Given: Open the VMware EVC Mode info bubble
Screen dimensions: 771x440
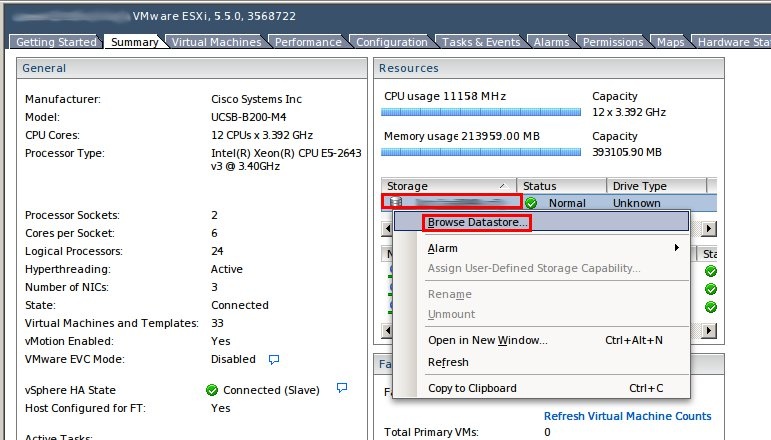Looking at the screenshot, I should (274, 359).
